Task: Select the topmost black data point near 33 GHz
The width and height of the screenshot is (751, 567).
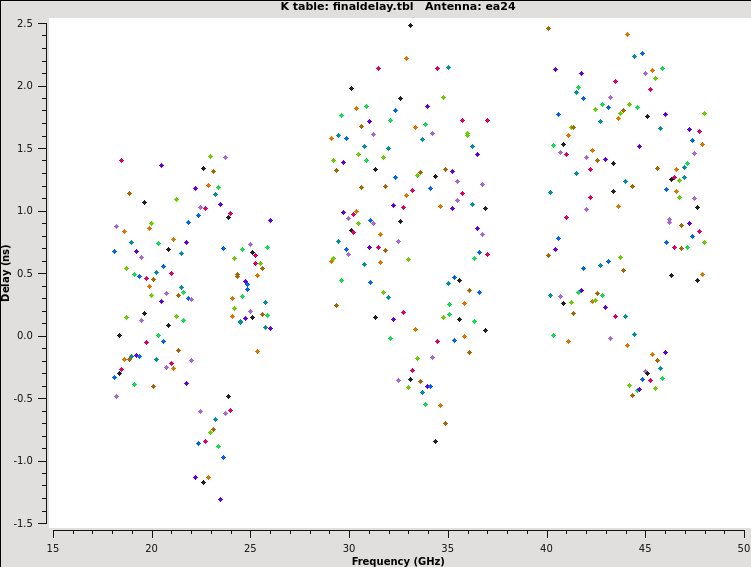Action: tap(410, 26)
